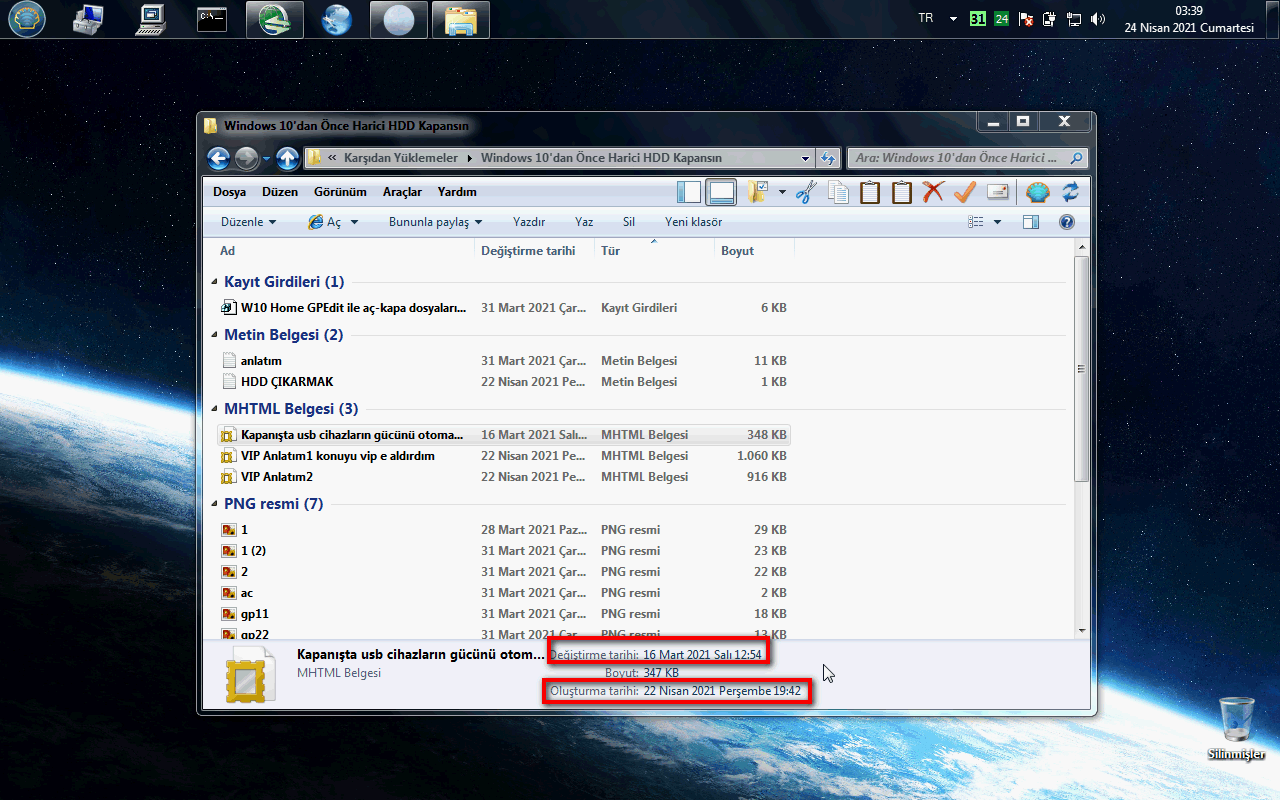Toggle the navigation pane toolbar icon
Image resolution: width=1280 pixels, height=800 pixels.
point(689,192)
